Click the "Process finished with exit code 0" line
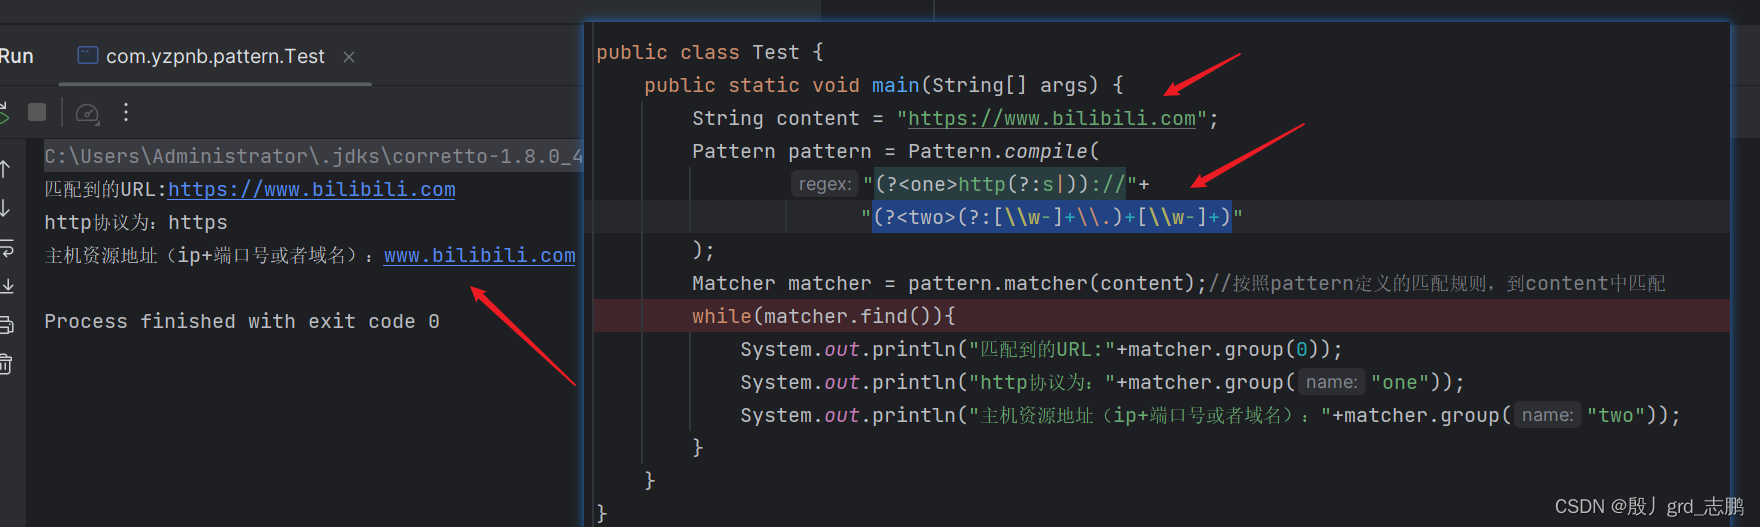 (242, 321)
